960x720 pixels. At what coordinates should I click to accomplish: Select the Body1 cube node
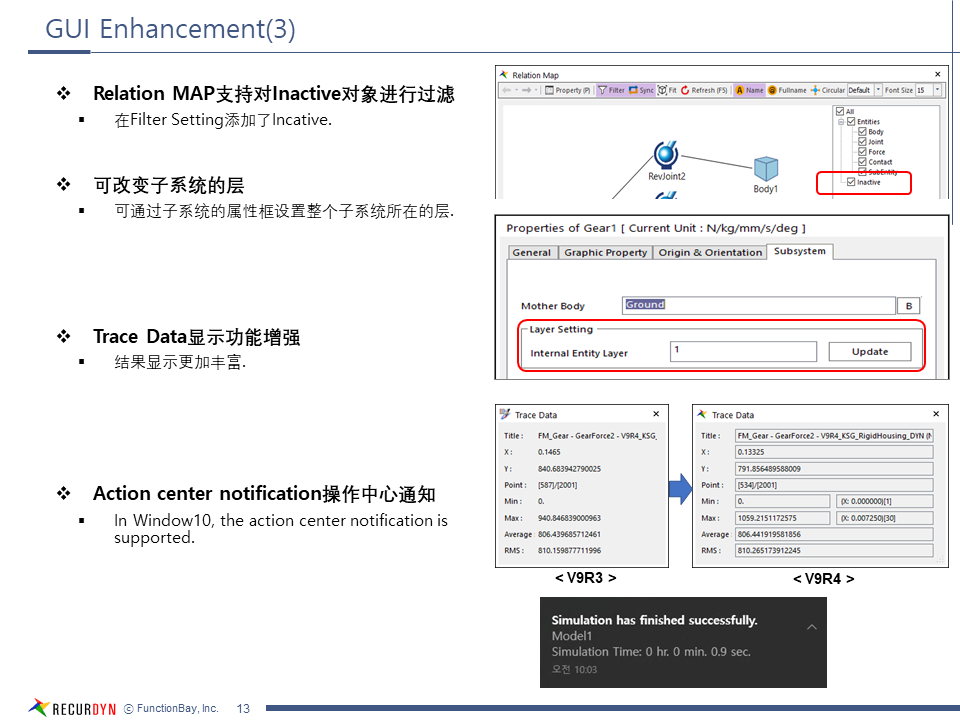pyautogui.click(x=766, y=168)
